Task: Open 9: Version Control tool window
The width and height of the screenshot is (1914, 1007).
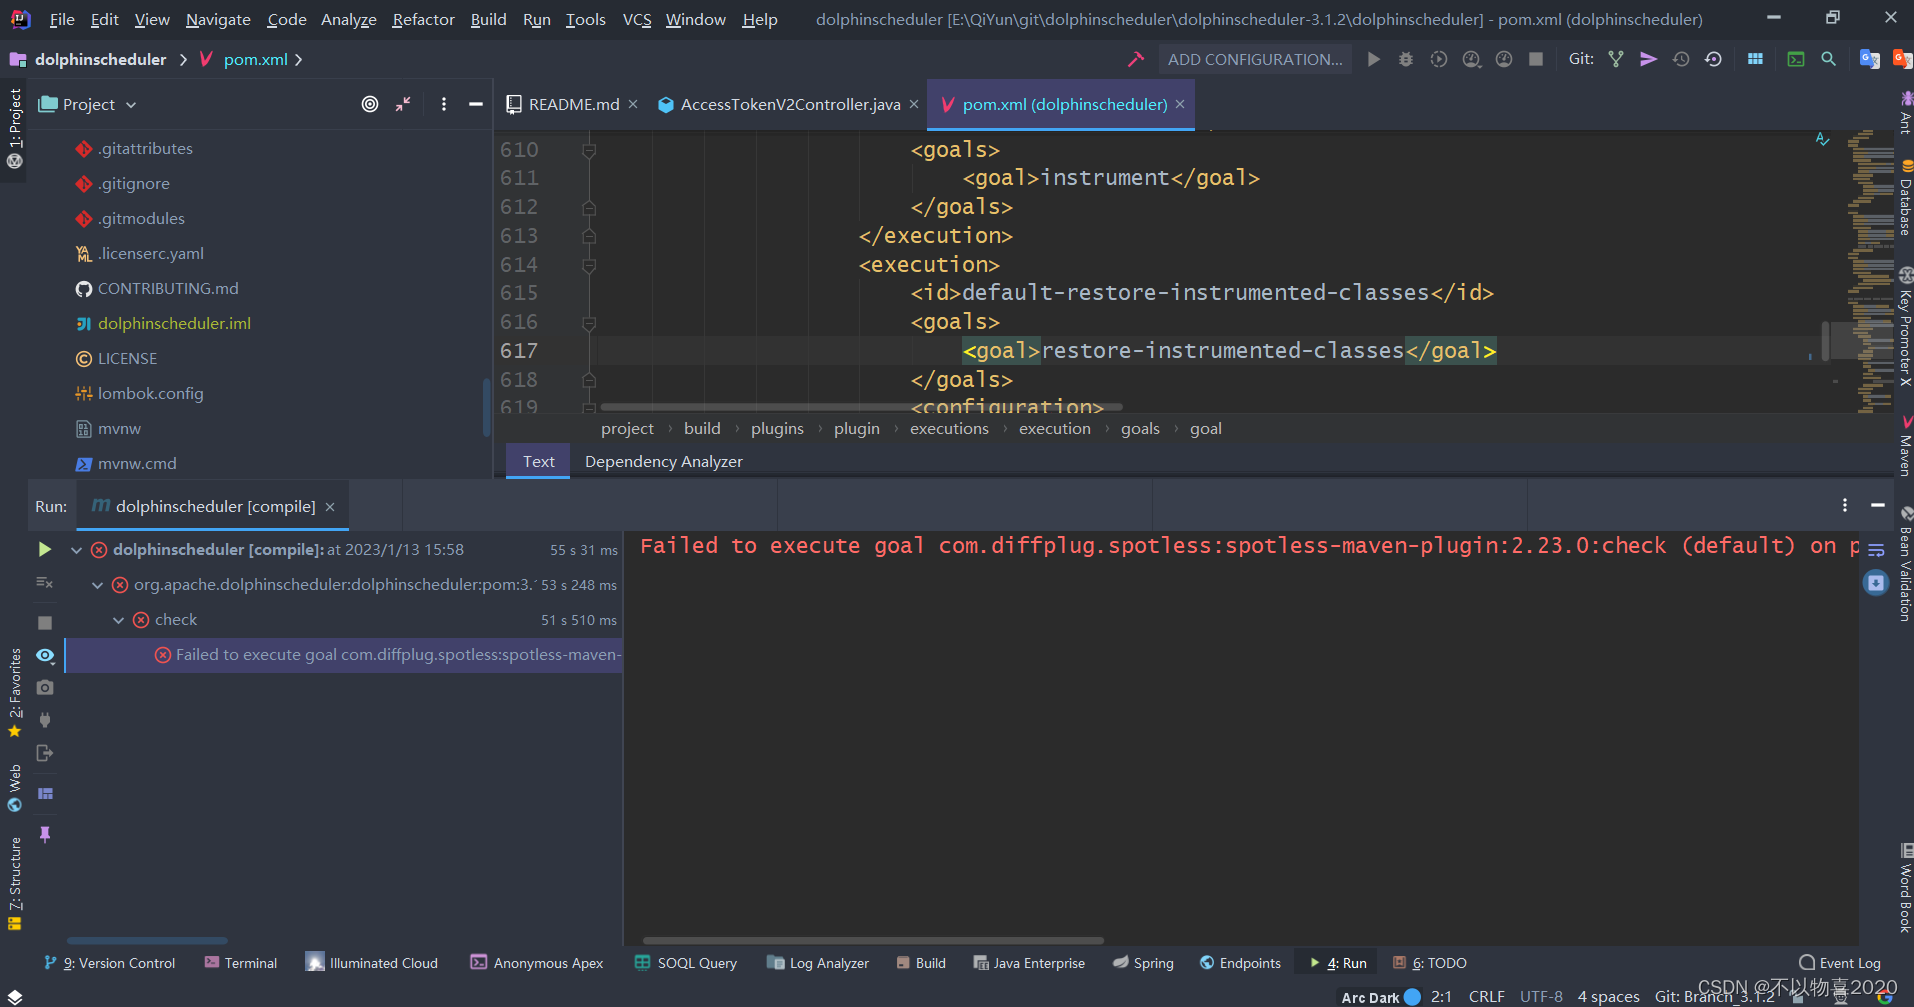Action: (x=110, y=963)
